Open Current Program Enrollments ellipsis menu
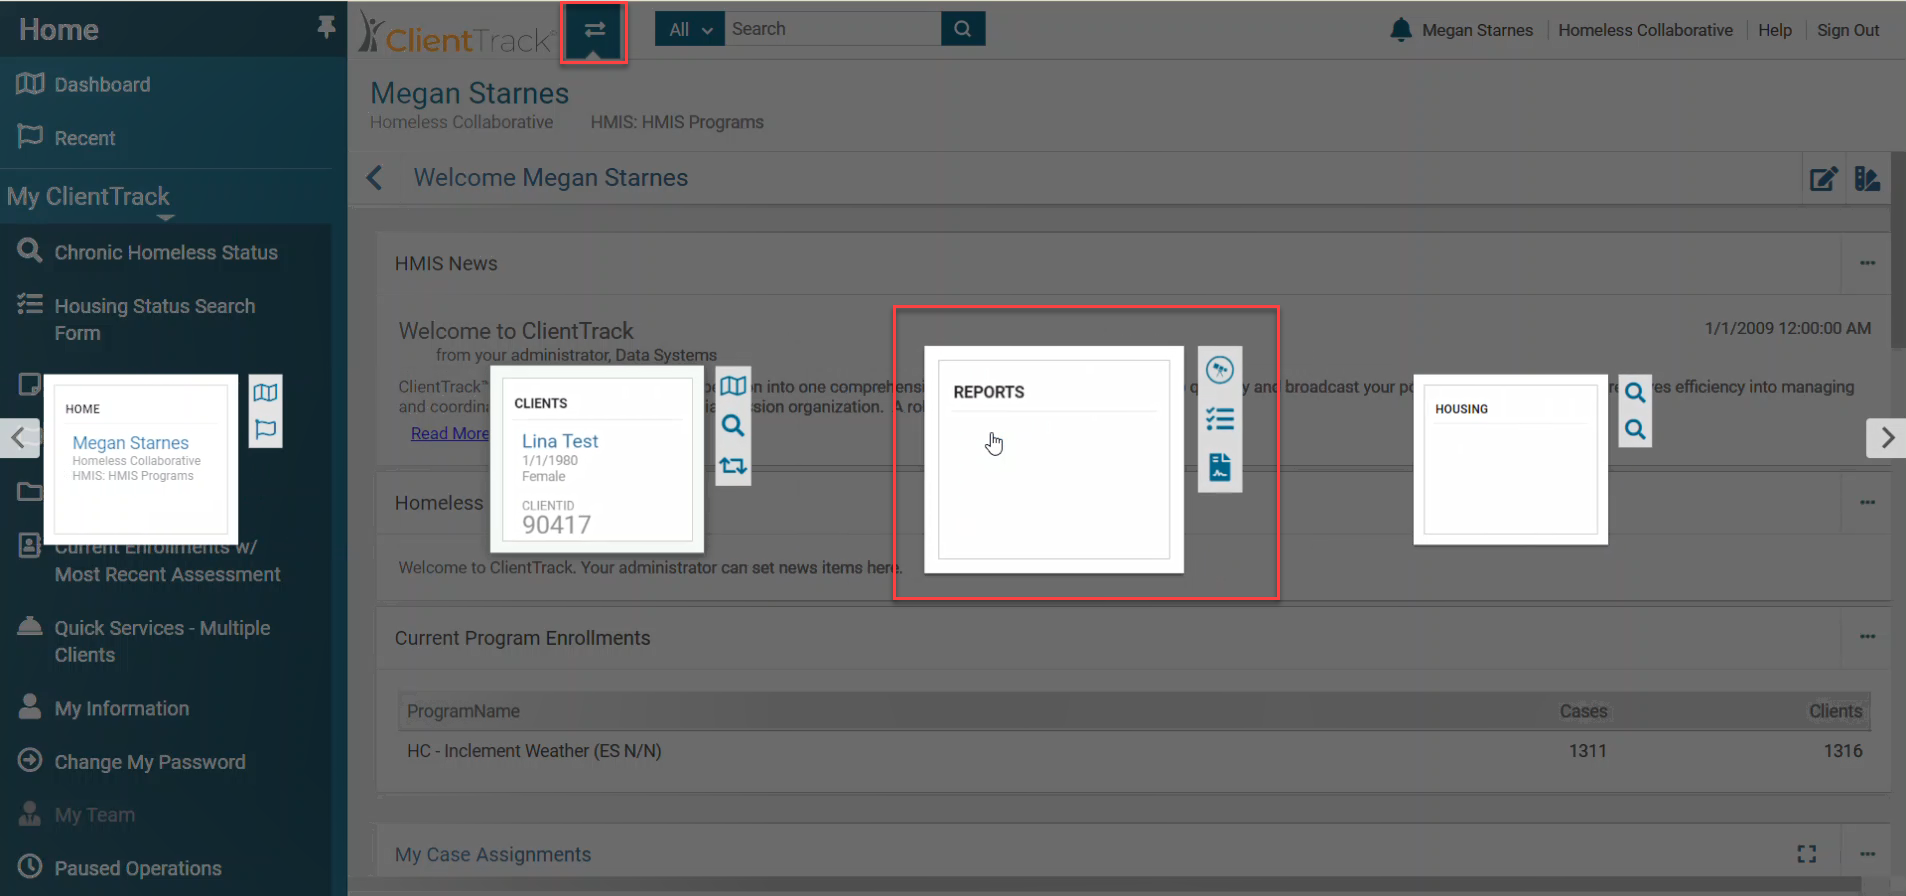 (x=1867, y=637)
